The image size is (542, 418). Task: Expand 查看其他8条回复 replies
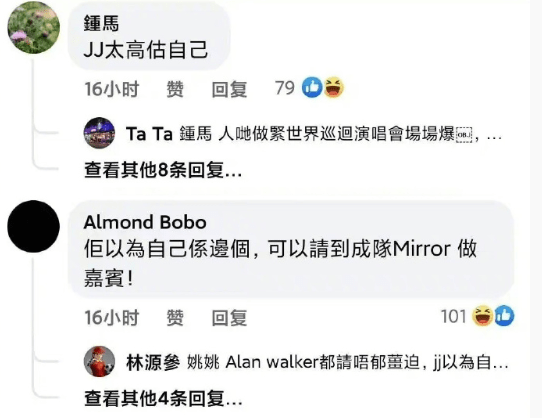point(163,170)
